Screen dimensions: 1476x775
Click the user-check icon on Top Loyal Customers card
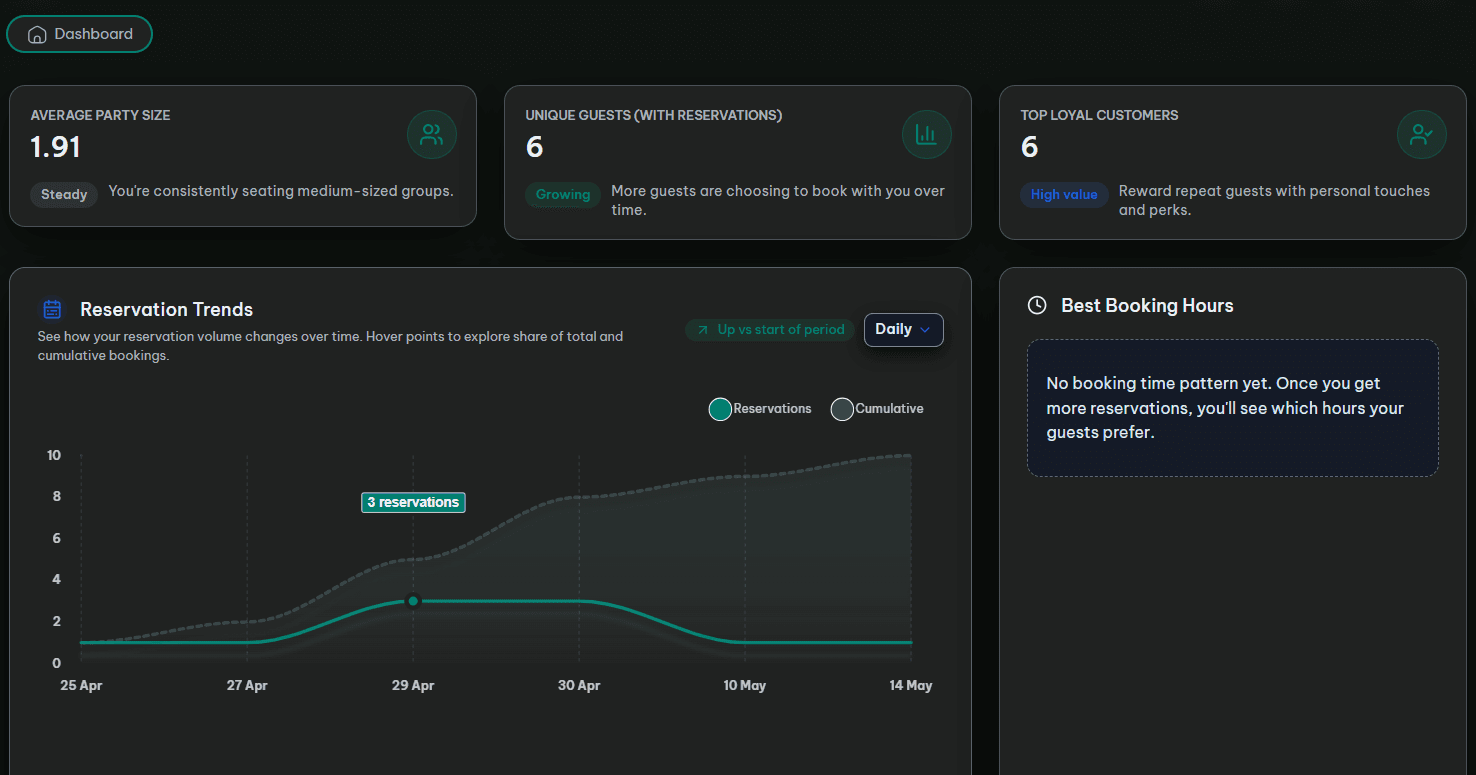point(1422,135)
